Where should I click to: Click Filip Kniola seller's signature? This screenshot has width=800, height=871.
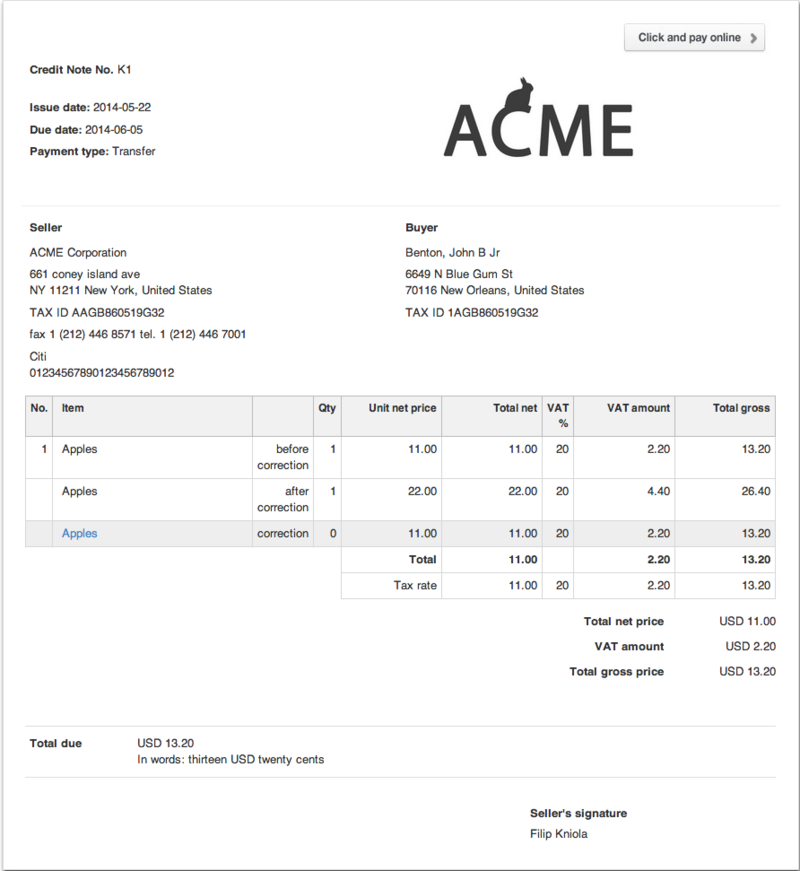(x=557, y=833)
